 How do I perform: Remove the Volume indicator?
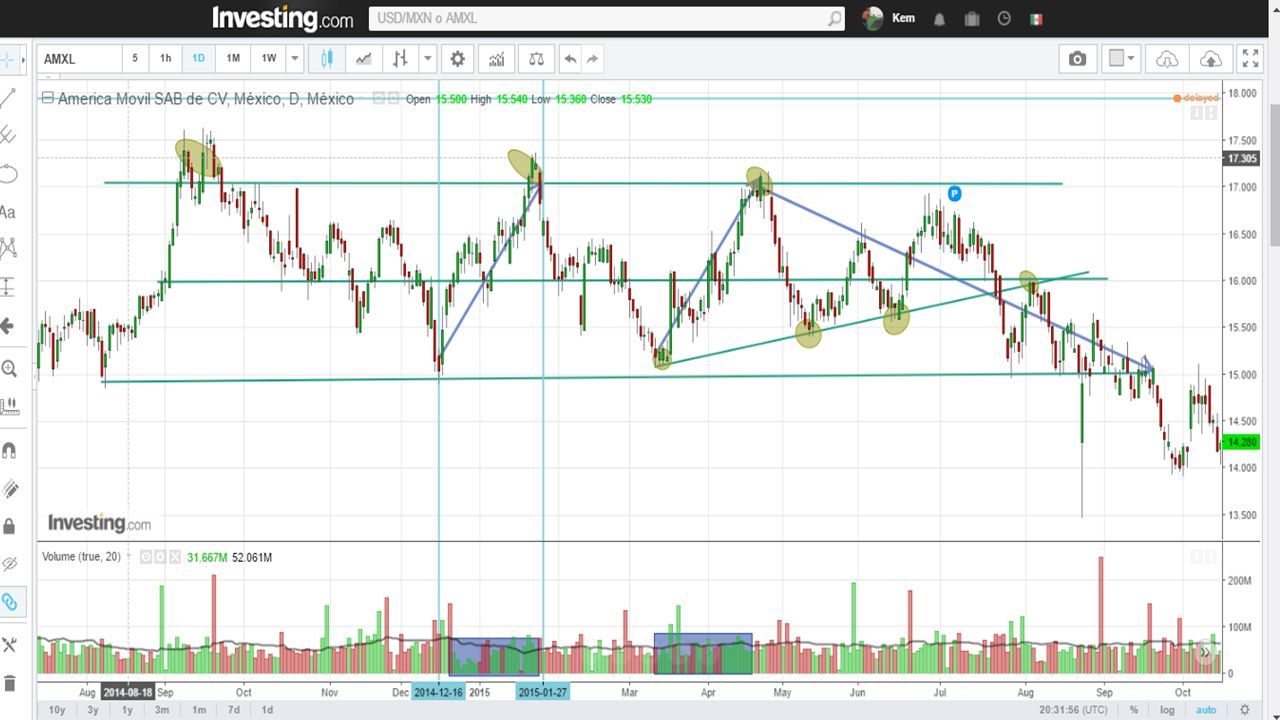click(x=175, y=557)
